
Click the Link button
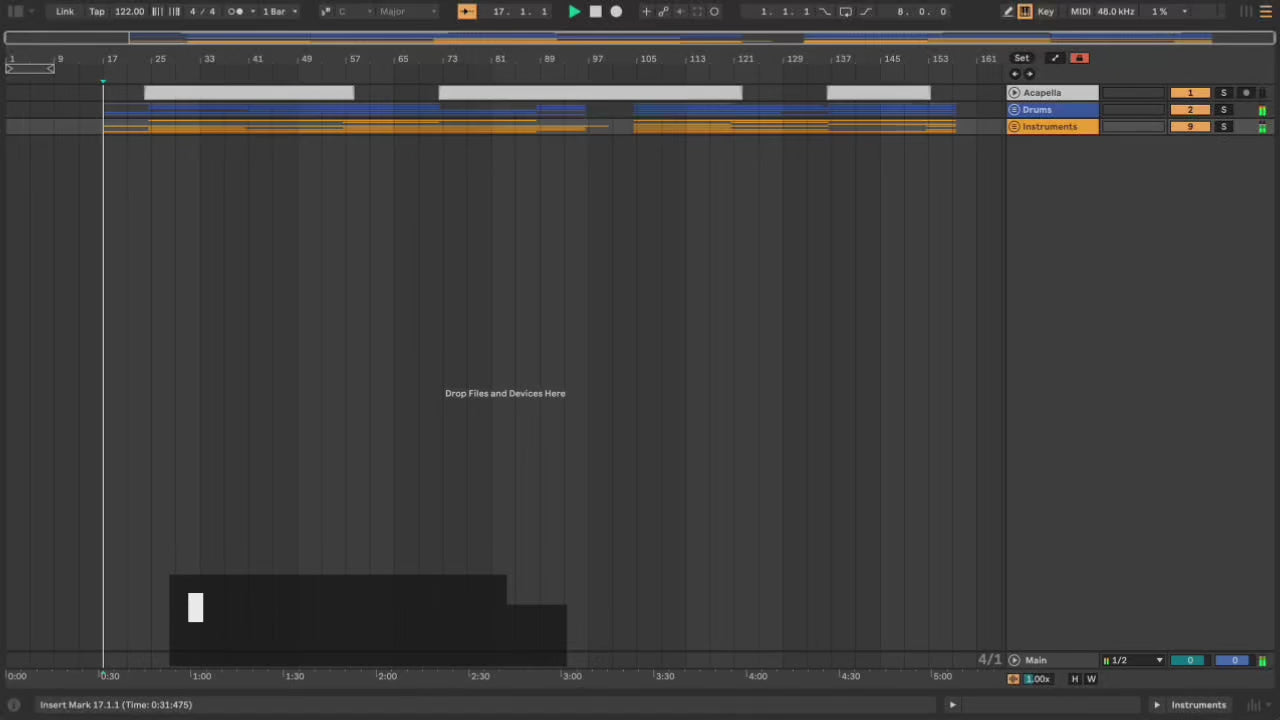[x=65, y=11]
